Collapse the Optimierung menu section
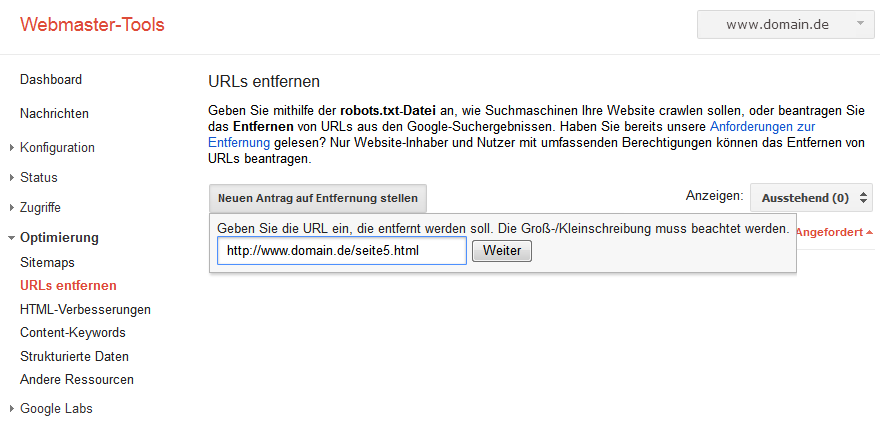880x423 pixels. 59,238
